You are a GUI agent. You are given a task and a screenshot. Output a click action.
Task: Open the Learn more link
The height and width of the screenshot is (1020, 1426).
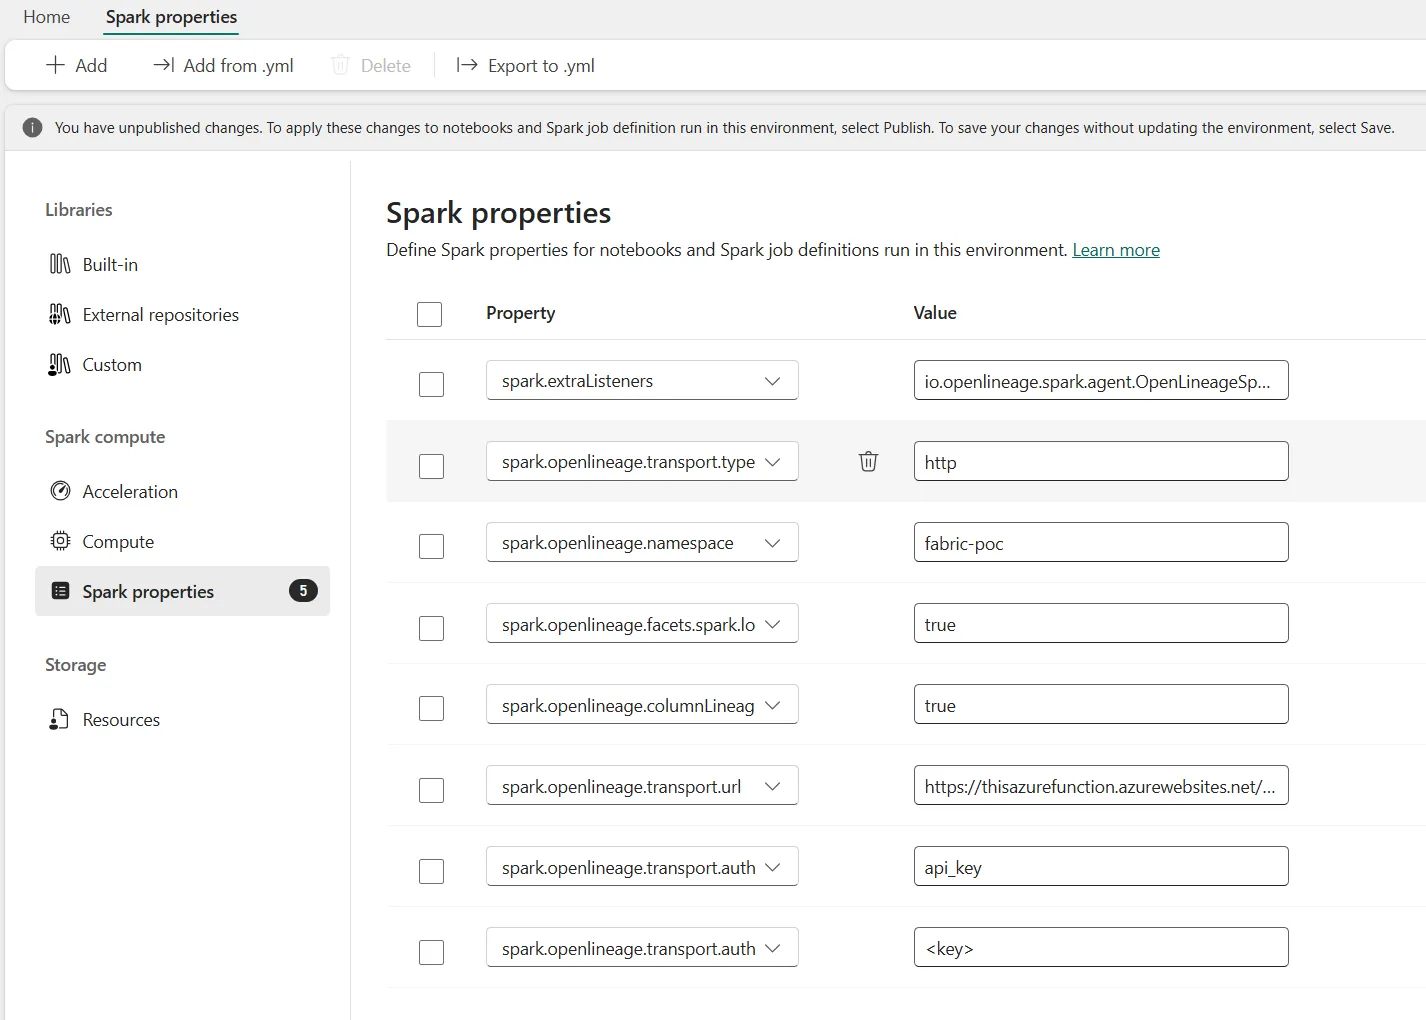(x=1116, y=249)
